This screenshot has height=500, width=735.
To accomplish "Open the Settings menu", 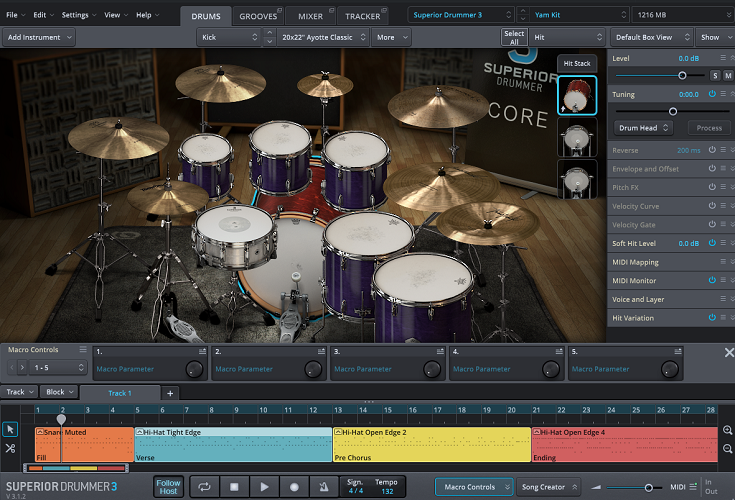I will pos(79,15).
